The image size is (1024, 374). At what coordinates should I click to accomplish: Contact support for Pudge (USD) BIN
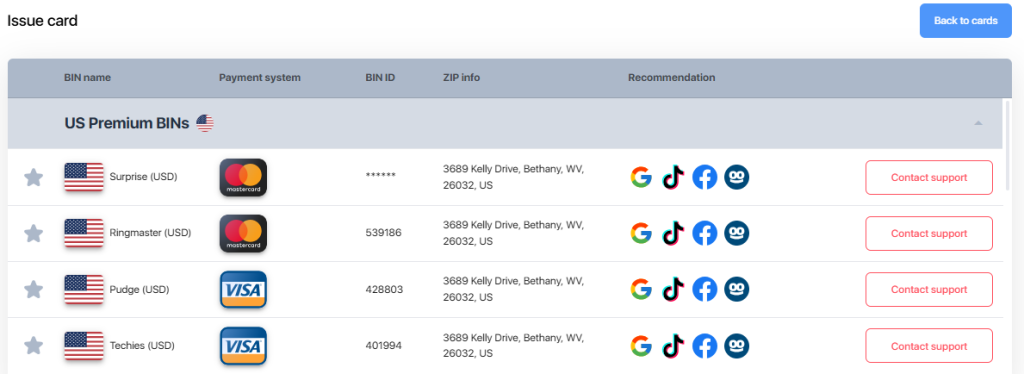click(x=929, y=290)
